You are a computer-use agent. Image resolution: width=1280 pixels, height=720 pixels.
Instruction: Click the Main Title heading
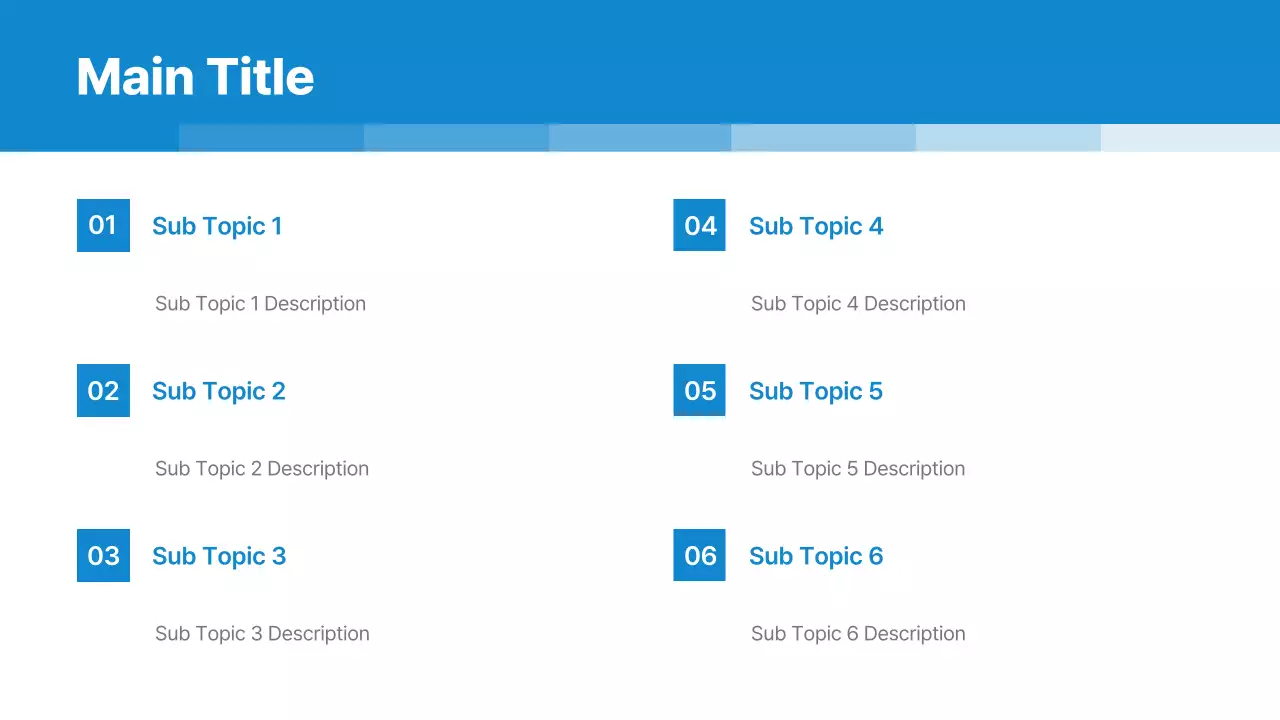[195, 77]
